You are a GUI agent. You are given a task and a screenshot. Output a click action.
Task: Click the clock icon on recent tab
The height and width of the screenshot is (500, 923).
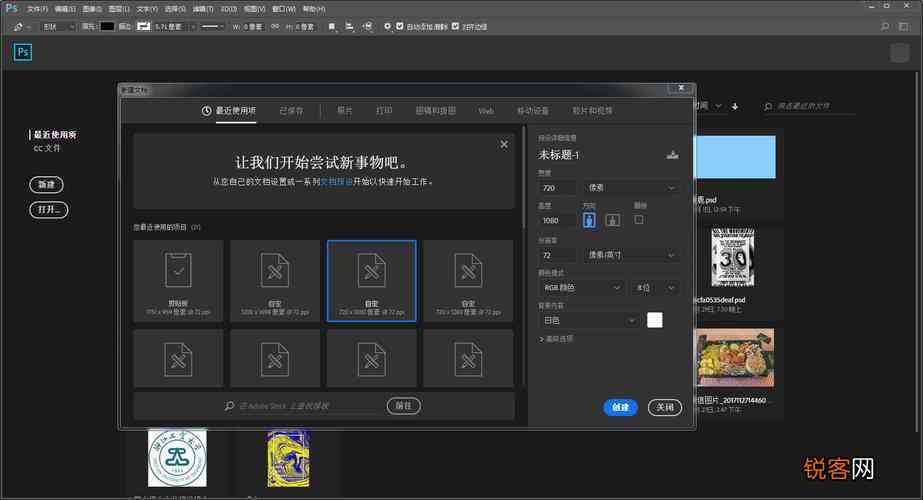tap(206, 111)
